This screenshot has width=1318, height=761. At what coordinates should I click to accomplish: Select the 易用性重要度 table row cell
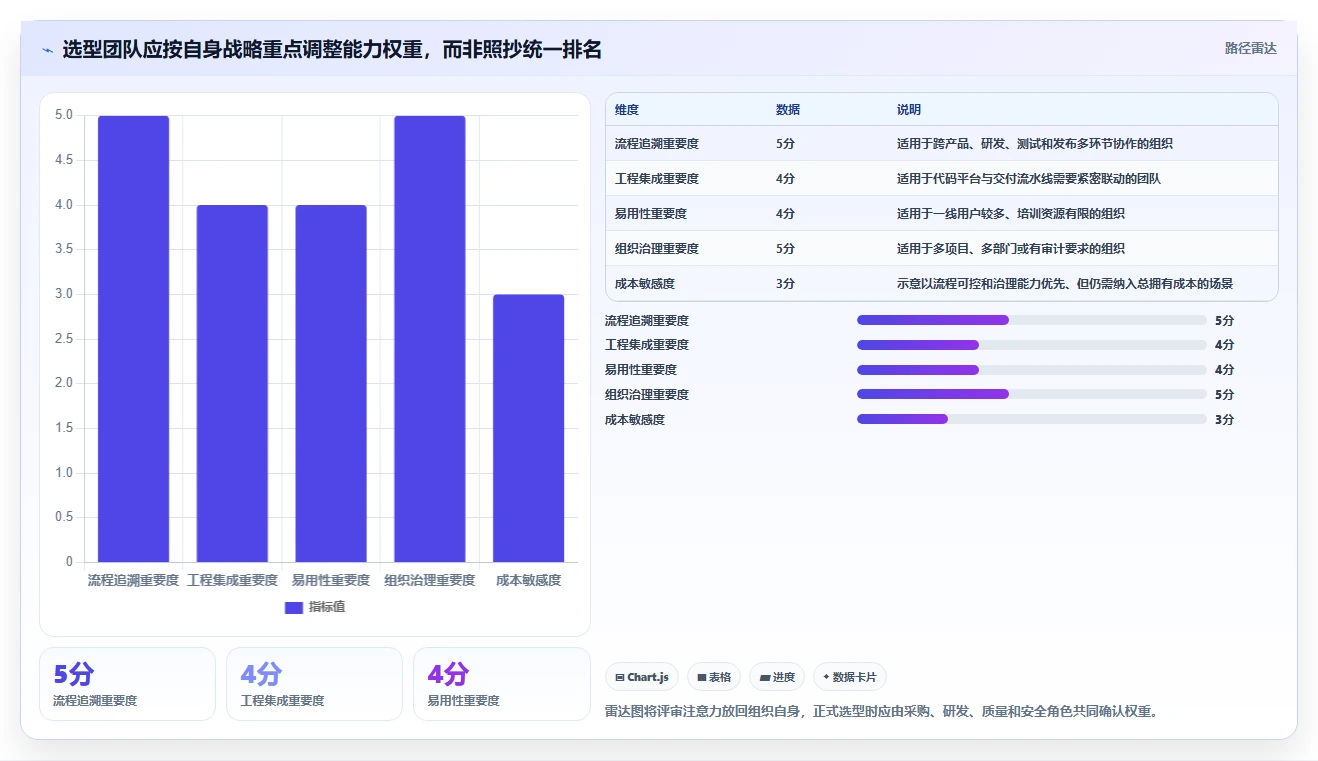651,214
